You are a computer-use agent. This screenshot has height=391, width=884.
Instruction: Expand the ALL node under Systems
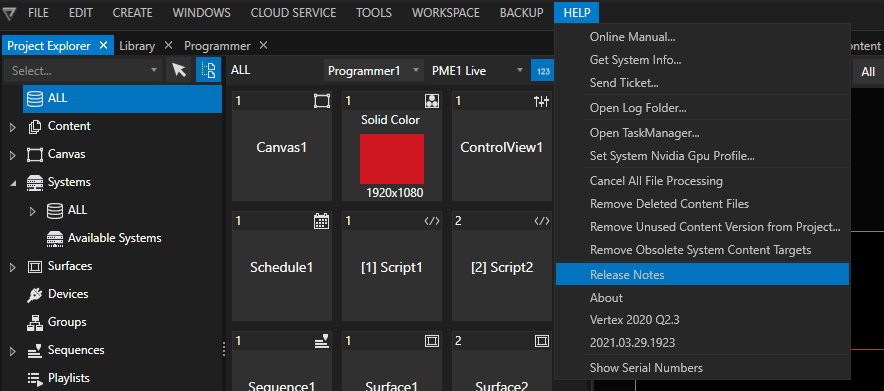click(x=33, y=211)
